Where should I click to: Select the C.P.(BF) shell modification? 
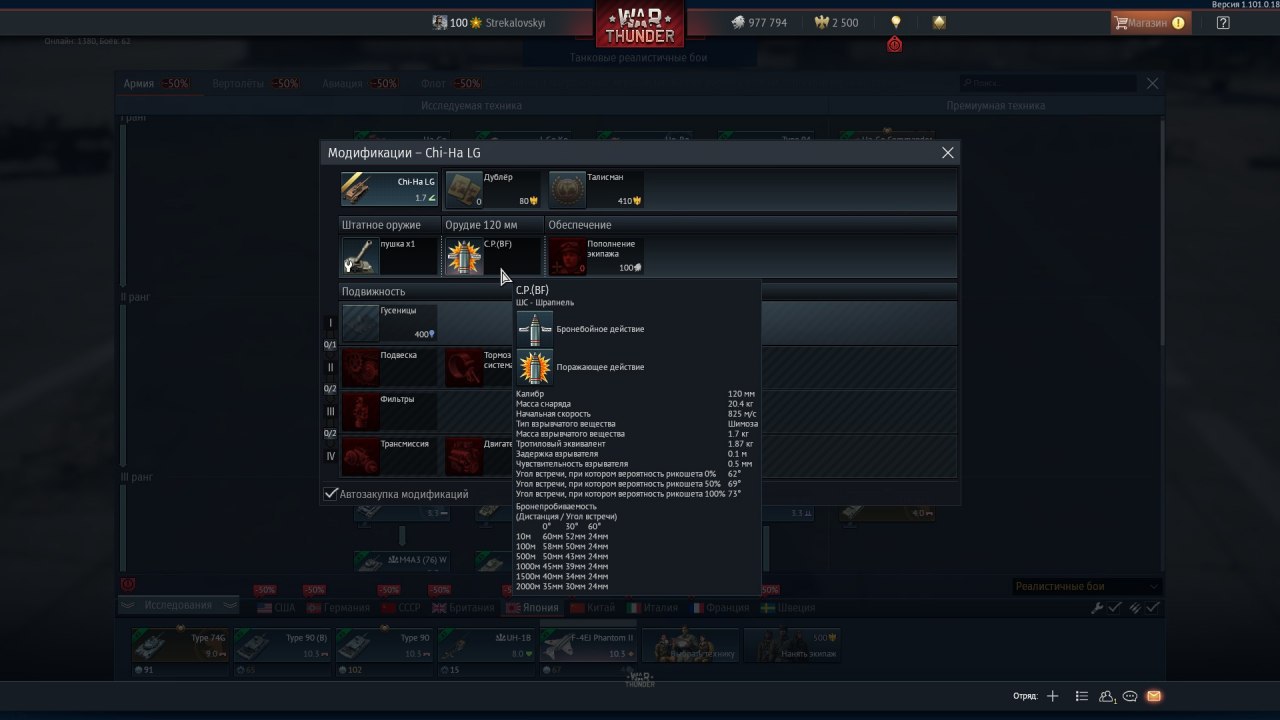click(493, 256)
